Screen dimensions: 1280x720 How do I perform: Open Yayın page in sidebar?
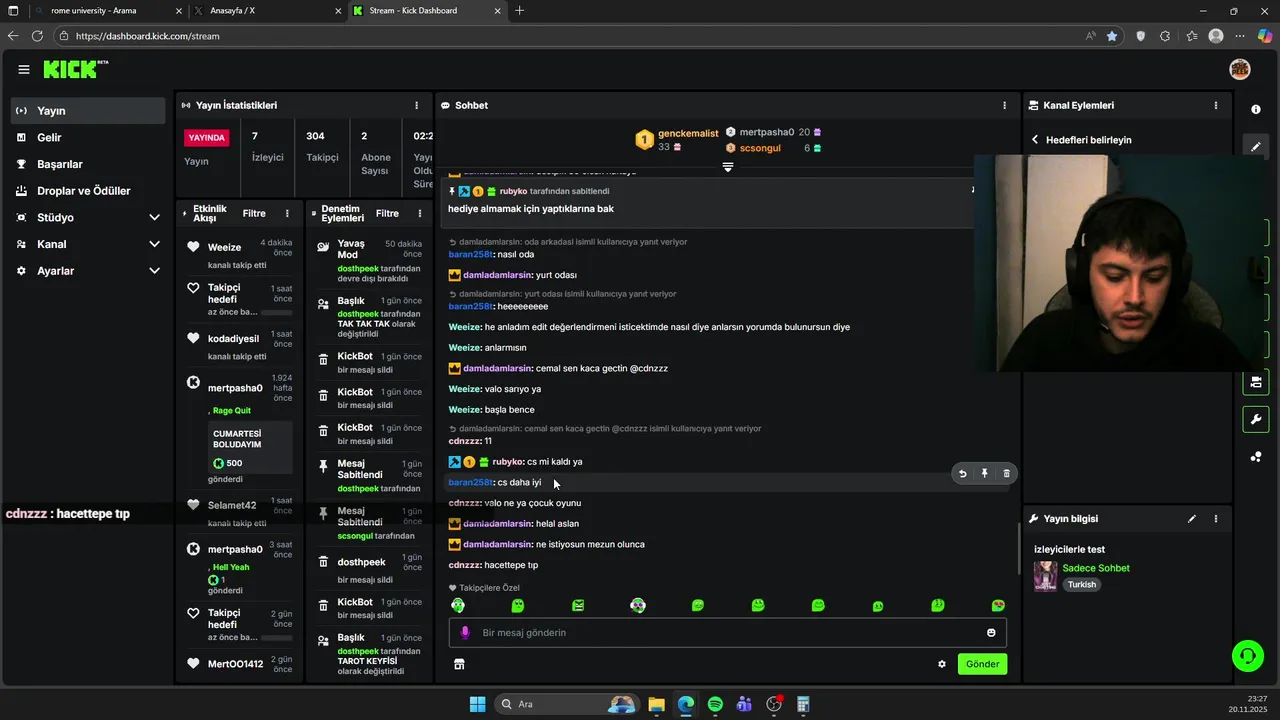[88, 111]
